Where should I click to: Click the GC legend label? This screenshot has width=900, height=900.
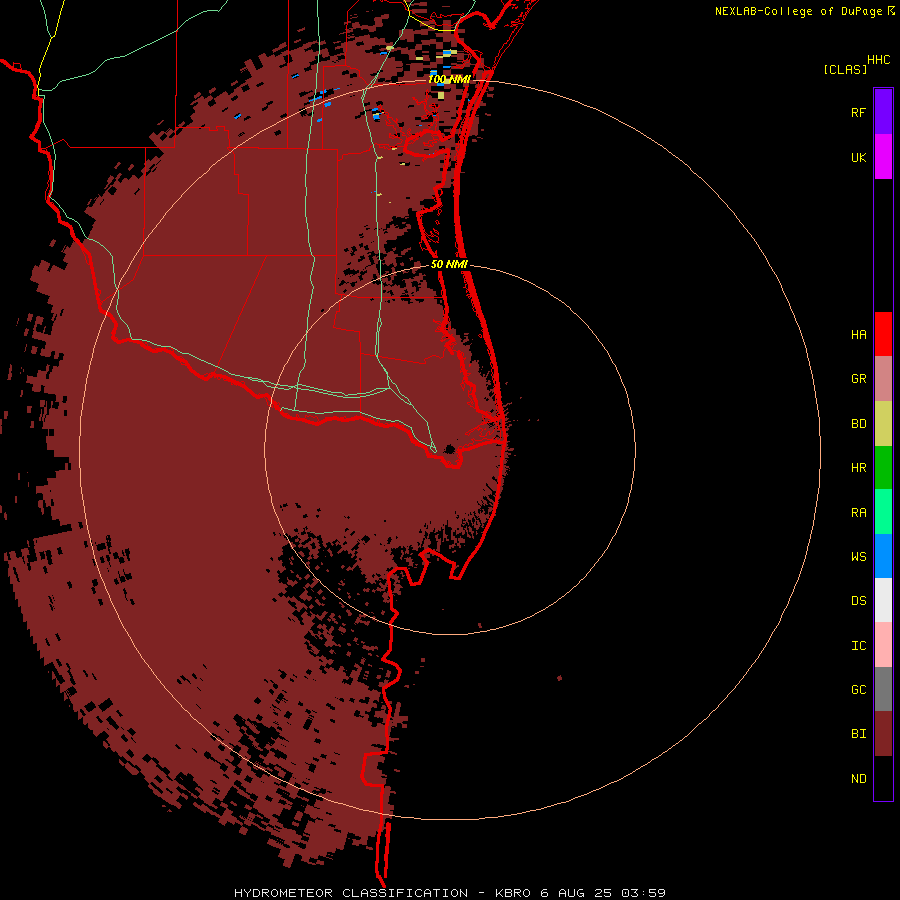coord(858,690)
